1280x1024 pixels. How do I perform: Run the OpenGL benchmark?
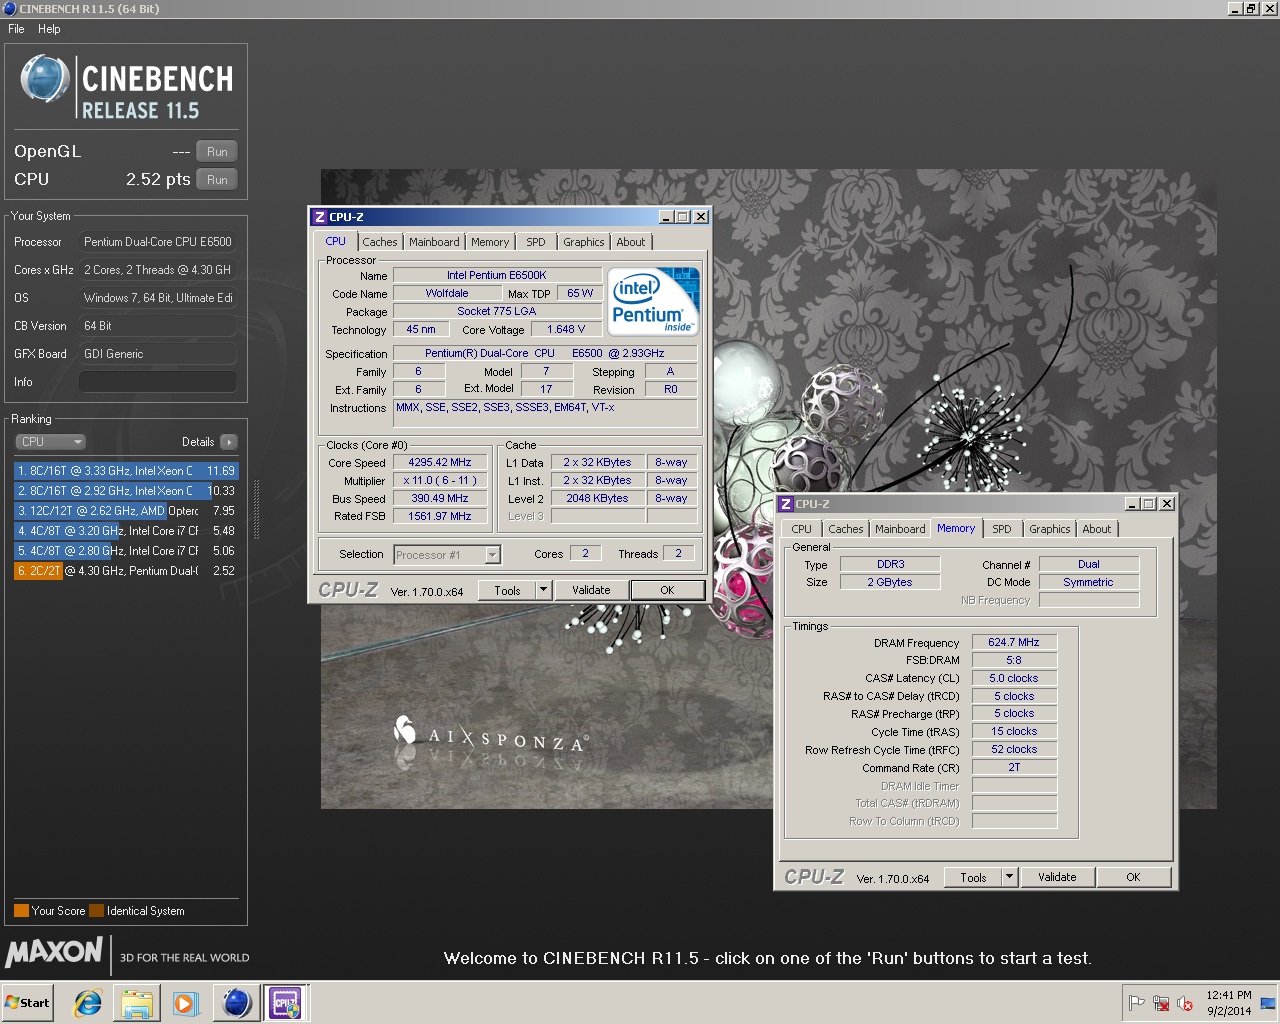[217, 152]
